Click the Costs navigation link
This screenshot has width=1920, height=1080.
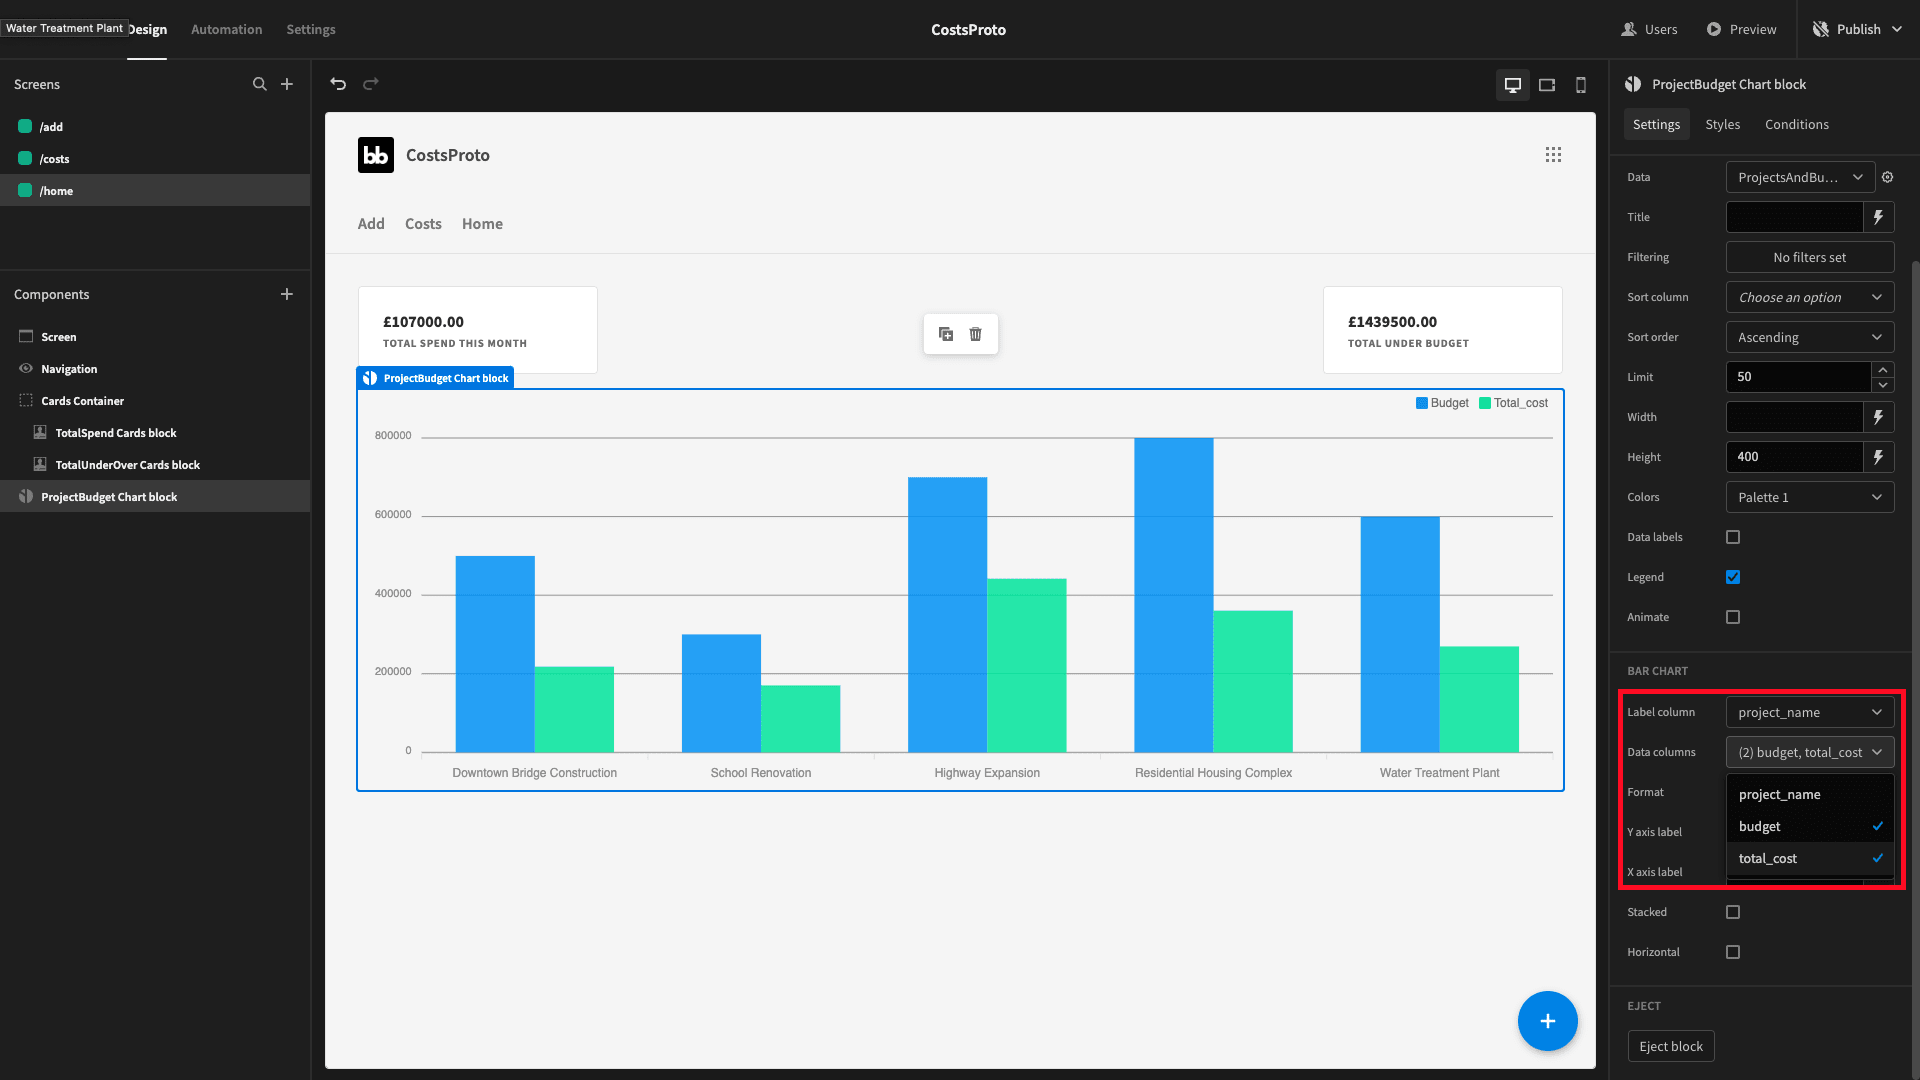click(423, 224)
